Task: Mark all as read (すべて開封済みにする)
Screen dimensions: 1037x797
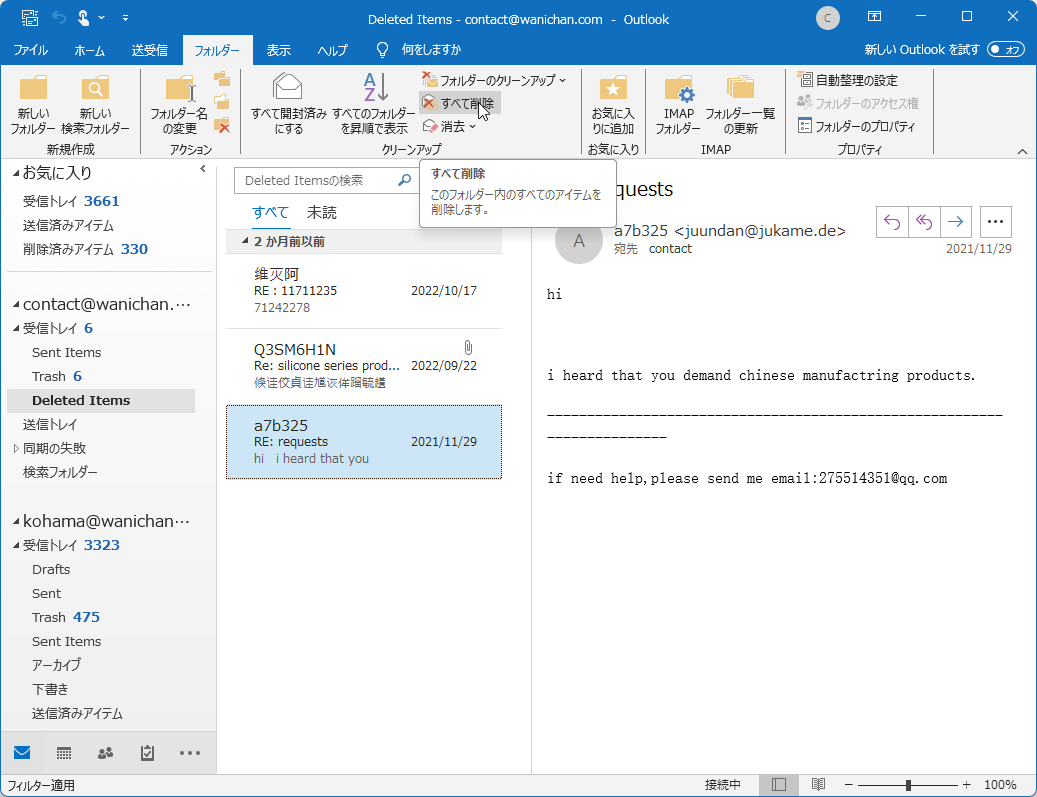Action: [288, 105]
